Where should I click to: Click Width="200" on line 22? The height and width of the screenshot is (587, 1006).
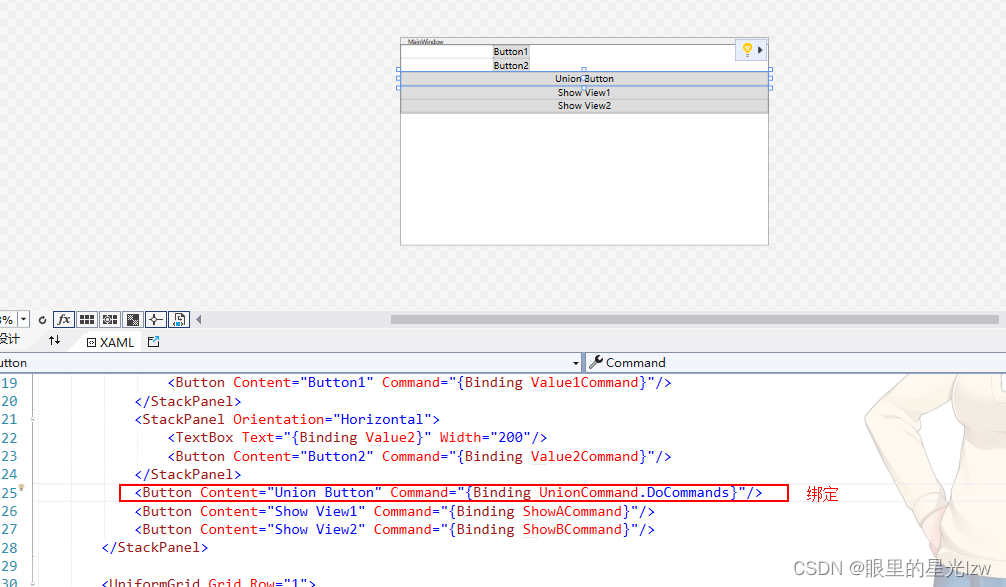[x=485, y=438]
